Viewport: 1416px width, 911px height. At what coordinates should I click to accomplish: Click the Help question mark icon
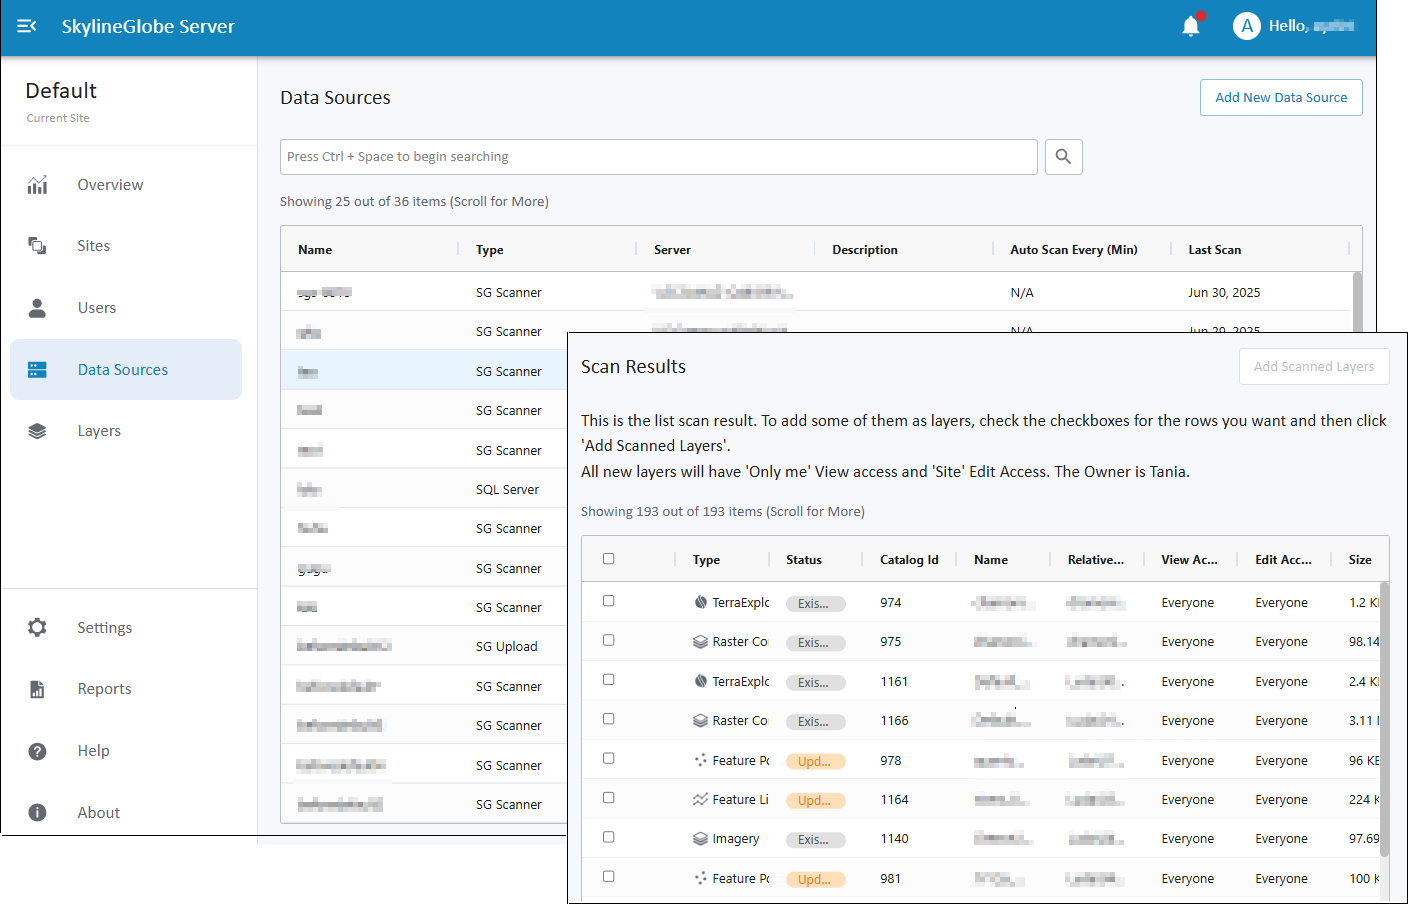[x=37, y=751]
